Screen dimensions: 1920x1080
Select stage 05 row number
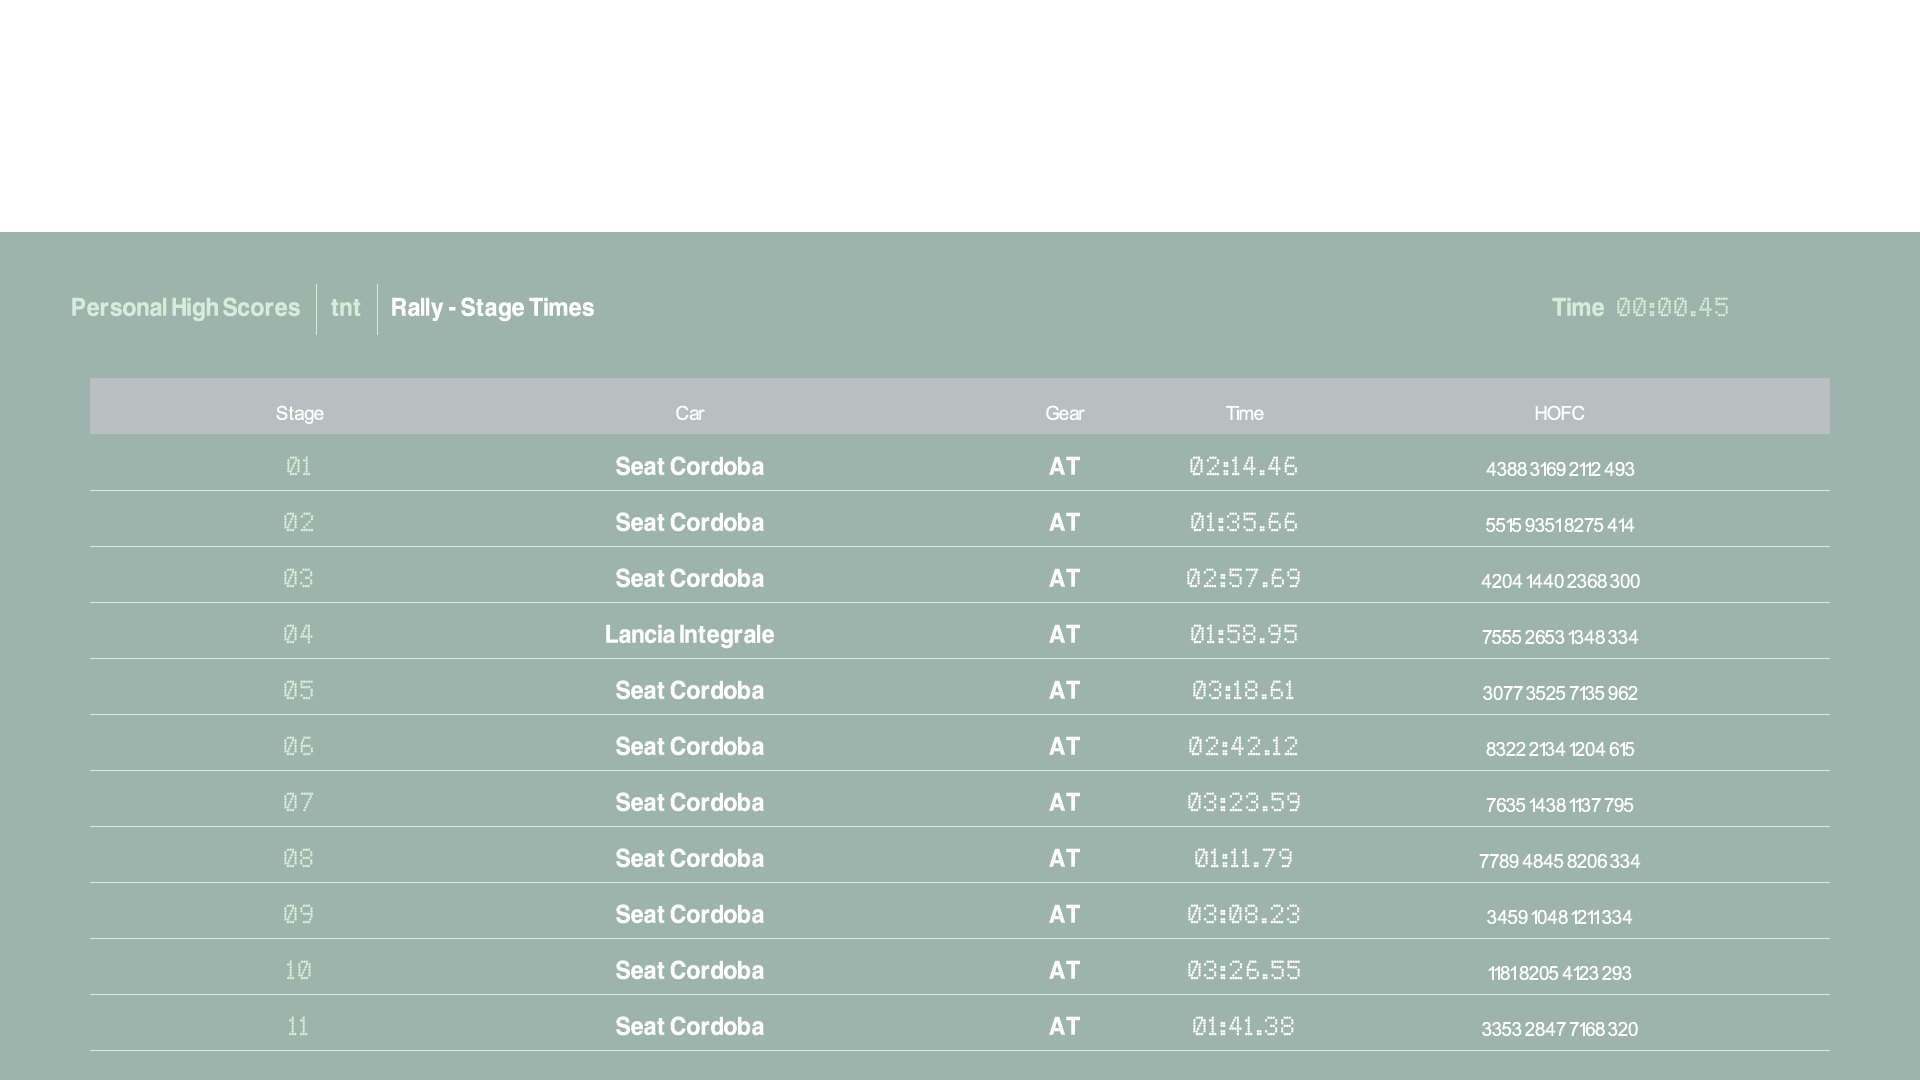[x=299, y=690]
